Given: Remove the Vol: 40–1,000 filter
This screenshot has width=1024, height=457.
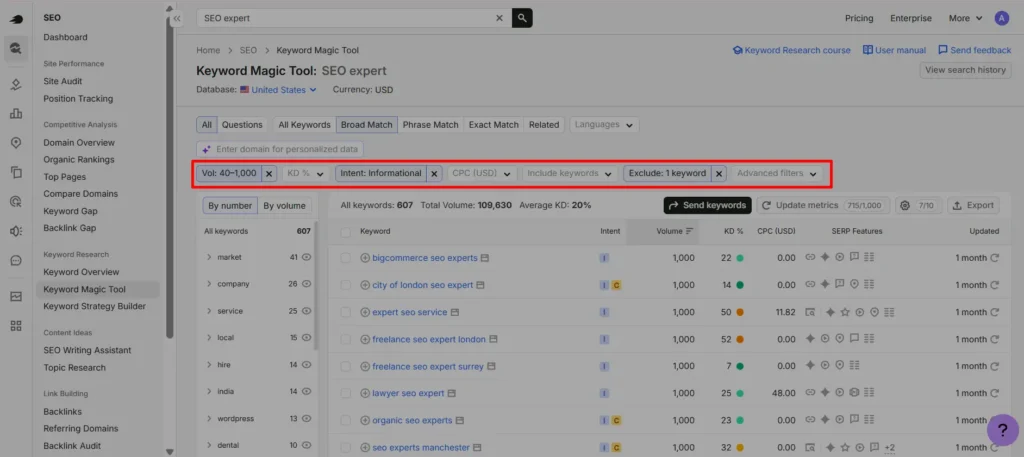Looking at the screenshot, I should [270, 174].
